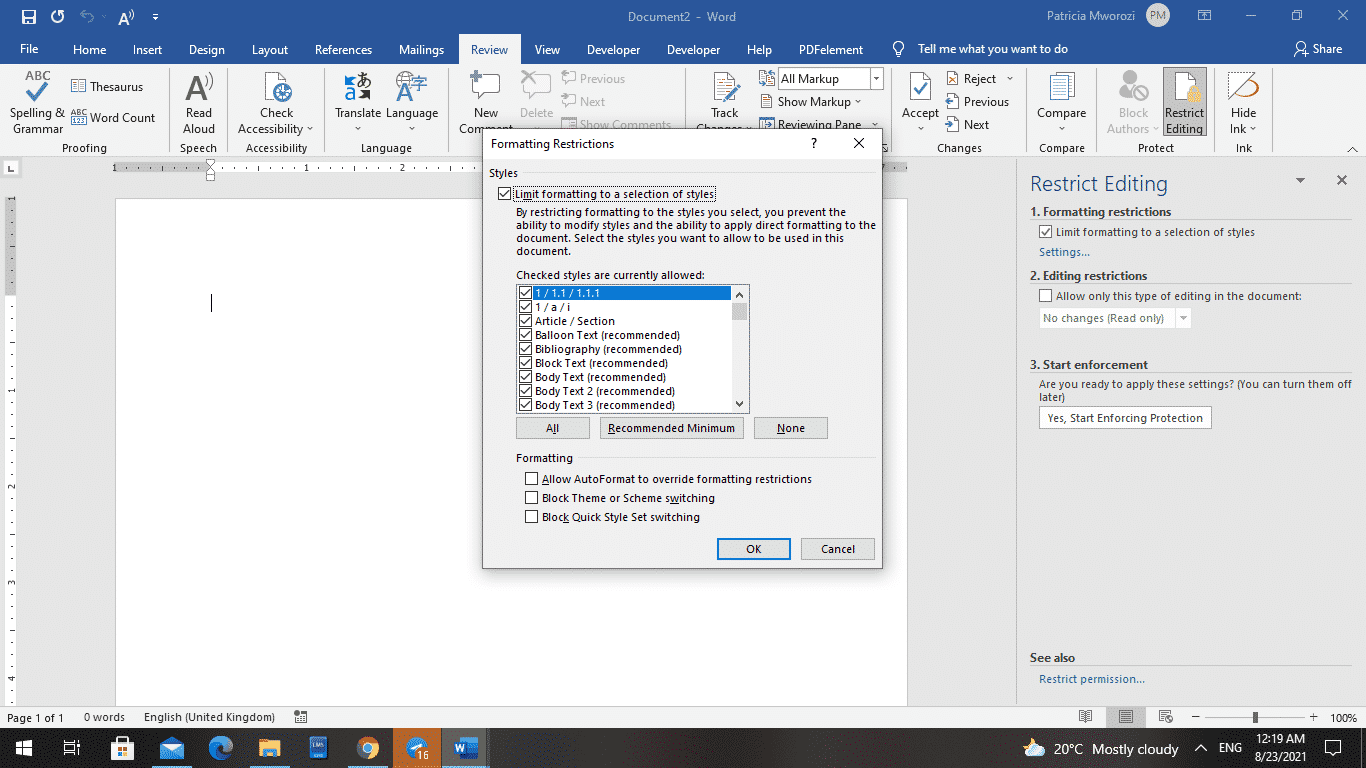The image size is (1366, 768).
Task: Open the Design ribbon tab
Action: [206, 48]
